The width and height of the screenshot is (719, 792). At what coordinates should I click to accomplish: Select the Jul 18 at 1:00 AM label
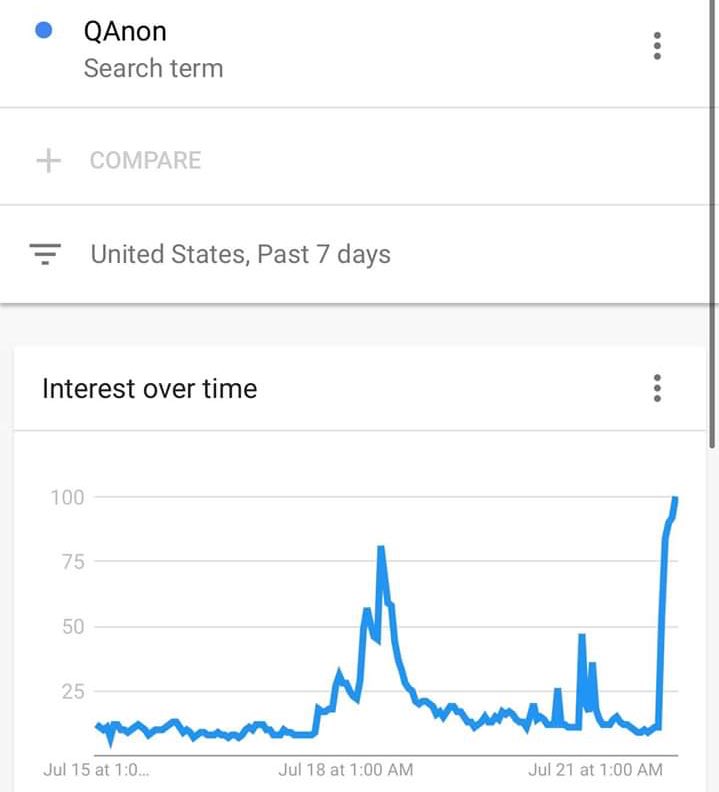coord(346,770)
